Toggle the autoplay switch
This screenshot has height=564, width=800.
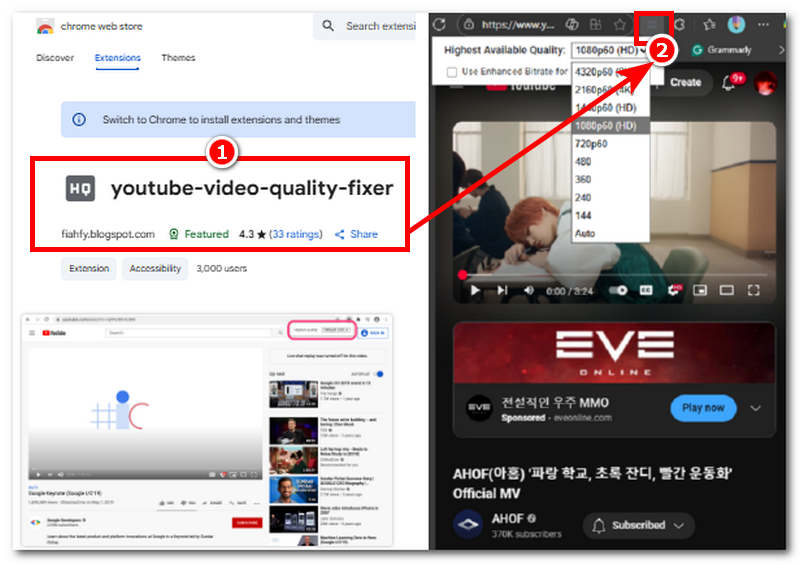click(x=618, y=290)
